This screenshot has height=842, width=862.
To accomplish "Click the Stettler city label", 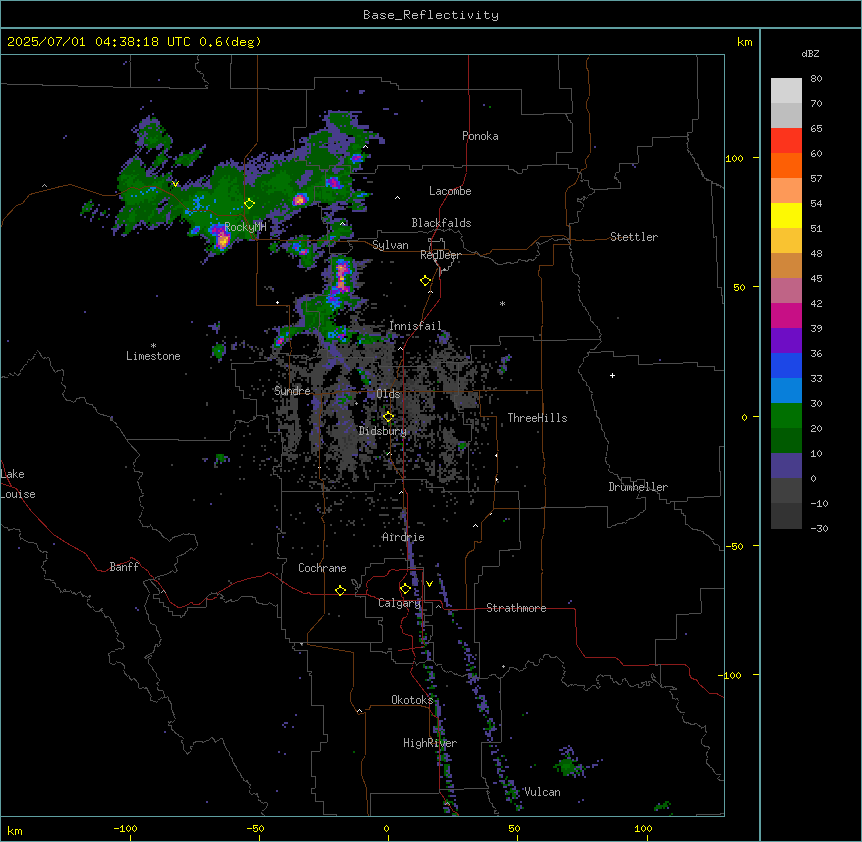I will pyautogui.click(x=634, y=237).
